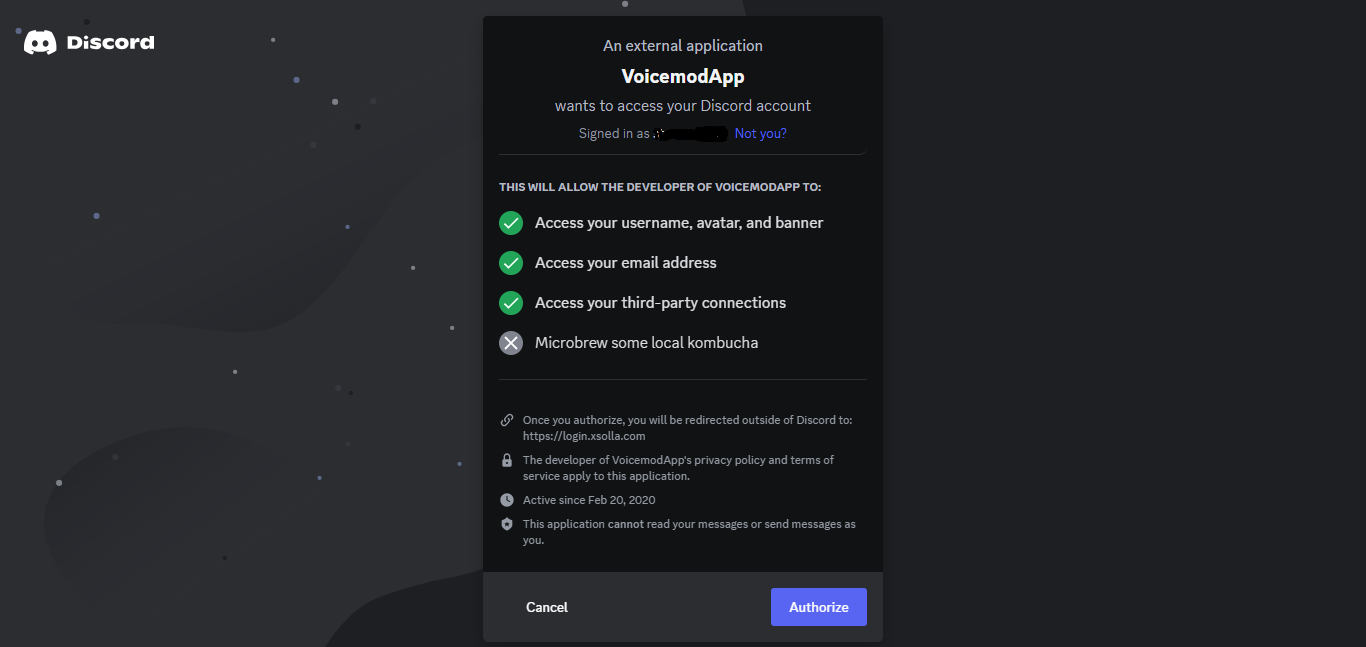Image resolution: width=1366 pixels, height=647 pixels.
Task: Click the green checkmark beside email address
Action: (511, 263)
